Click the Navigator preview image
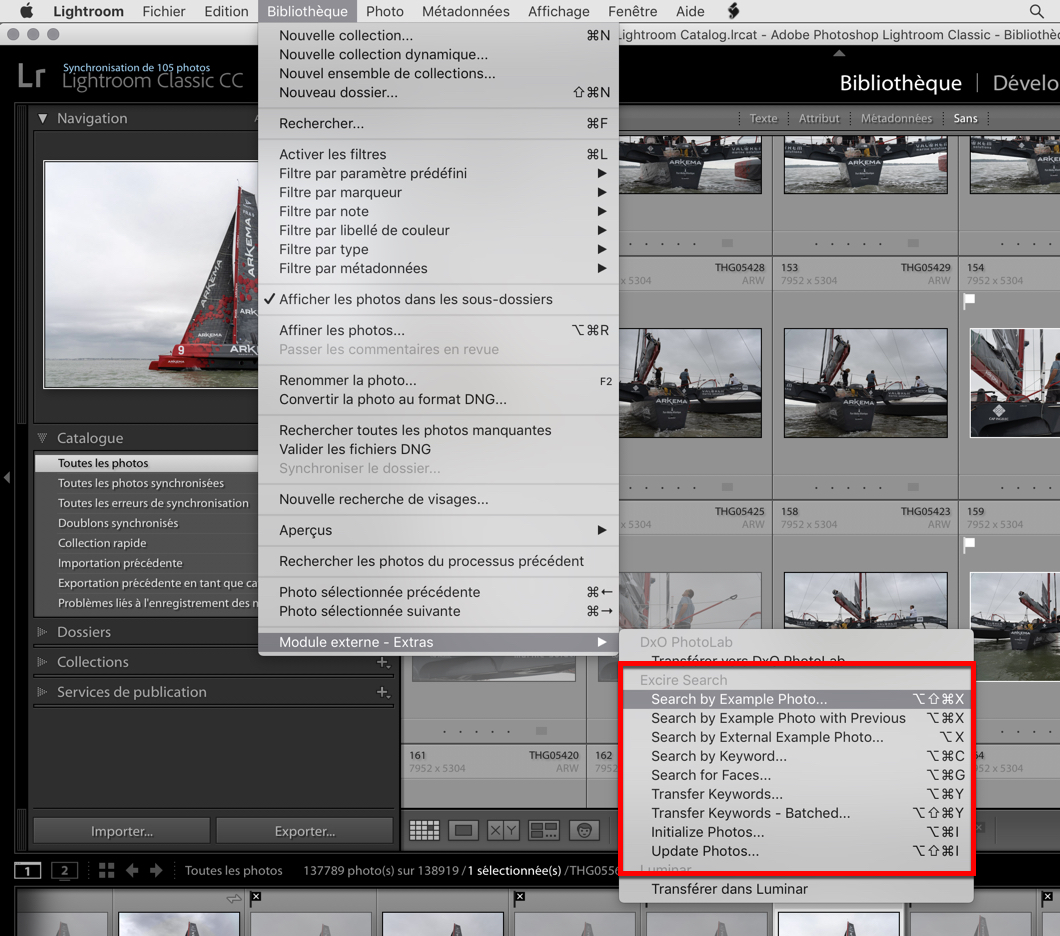This screenshot has width=1060, height=936. pyautogui.click(x=151, y=274)
